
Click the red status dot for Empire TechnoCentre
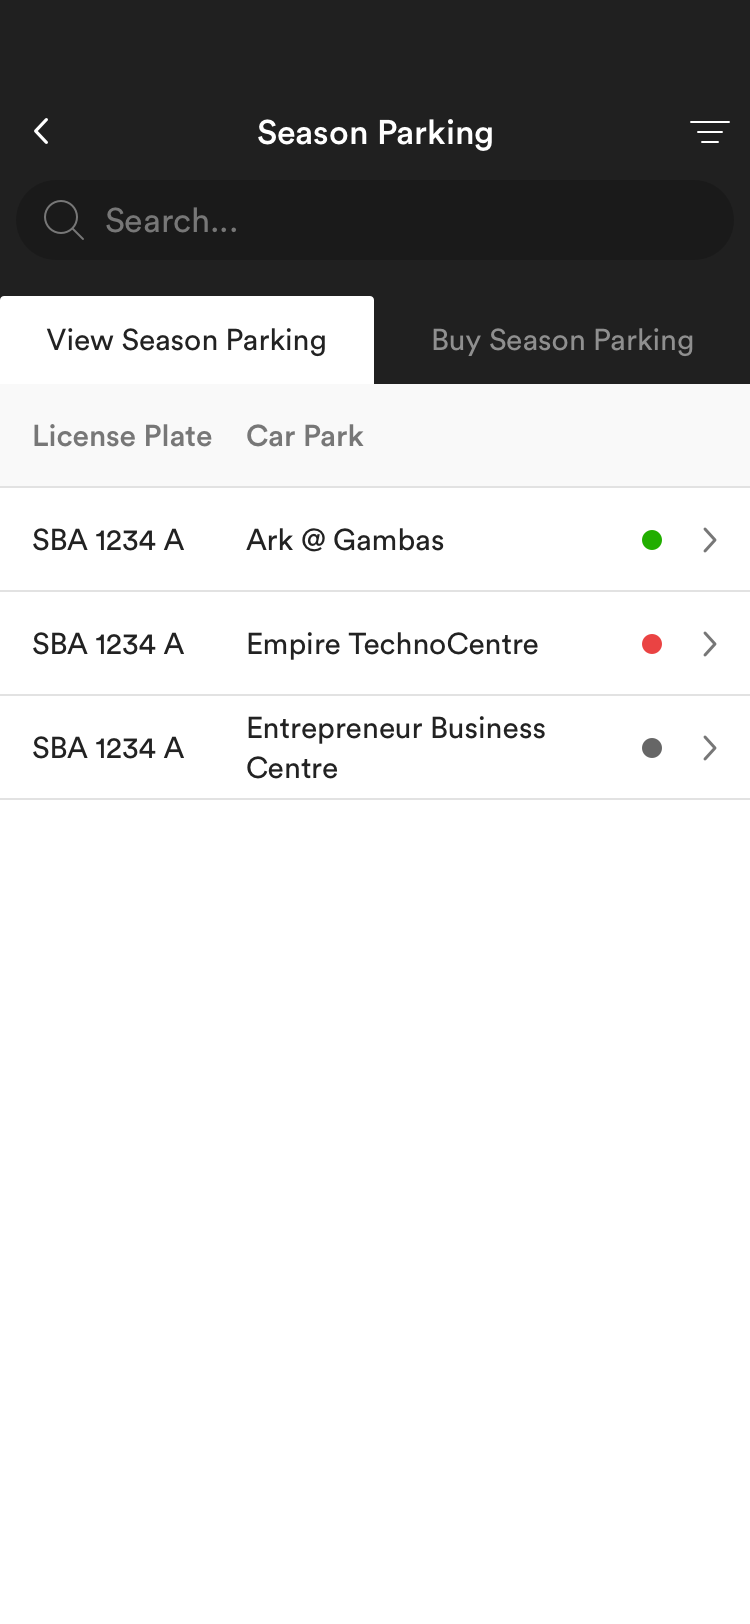coord(652,644)
